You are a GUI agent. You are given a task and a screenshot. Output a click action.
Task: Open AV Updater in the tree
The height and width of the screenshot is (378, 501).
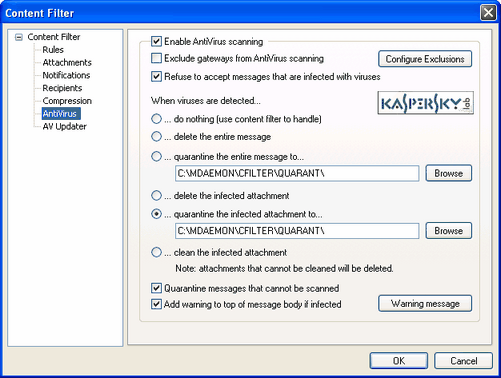pos(64,126)
